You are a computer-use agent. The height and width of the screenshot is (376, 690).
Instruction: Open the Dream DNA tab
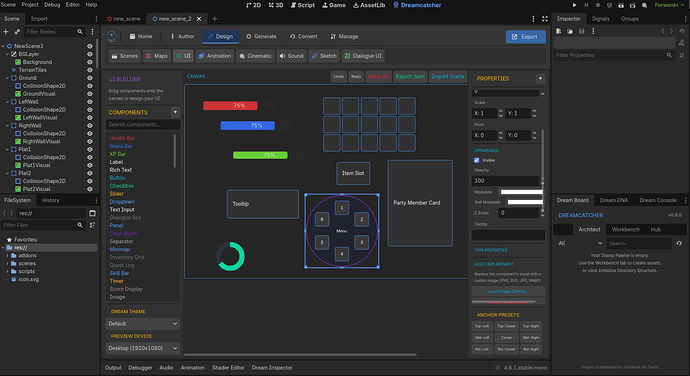pyautogui.click(x=614, y=200)
